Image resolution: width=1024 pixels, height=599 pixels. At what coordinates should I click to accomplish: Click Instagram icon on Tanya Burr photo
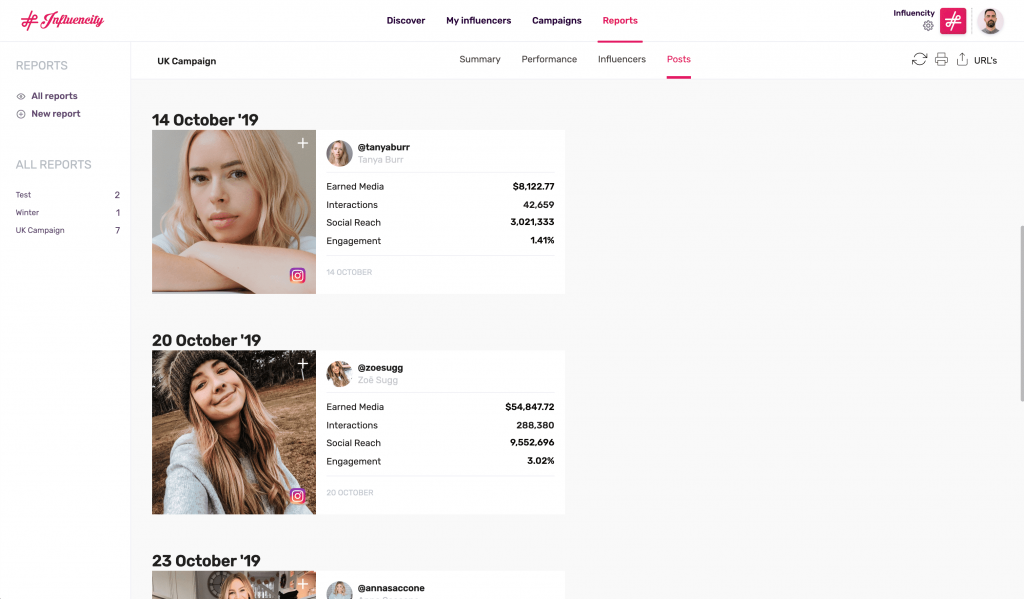coord(297,276)
